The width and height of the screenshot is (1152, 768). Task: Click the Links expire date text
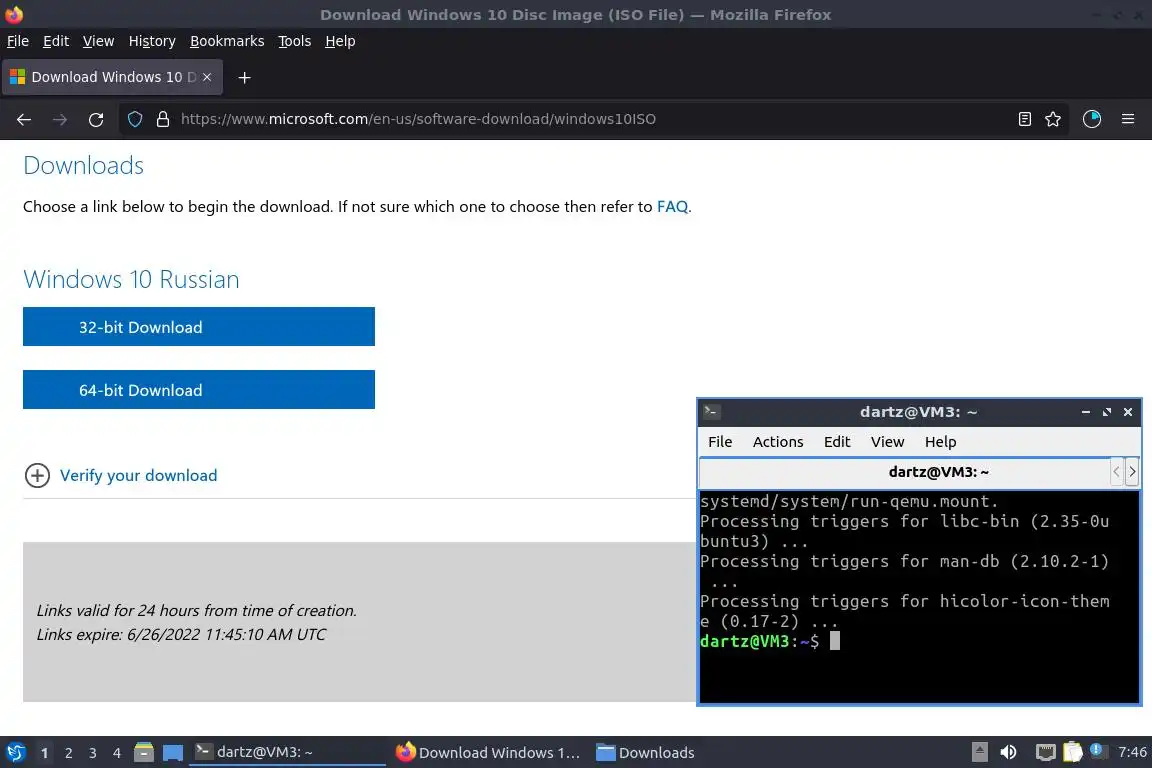click(x=181, y=634)
